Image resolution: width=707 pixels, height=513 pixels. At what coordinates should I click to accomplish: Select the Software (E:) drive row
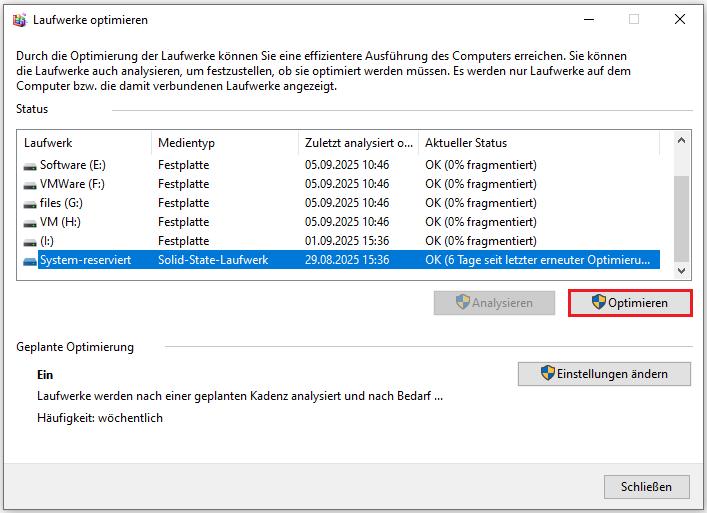pos(341,165)
